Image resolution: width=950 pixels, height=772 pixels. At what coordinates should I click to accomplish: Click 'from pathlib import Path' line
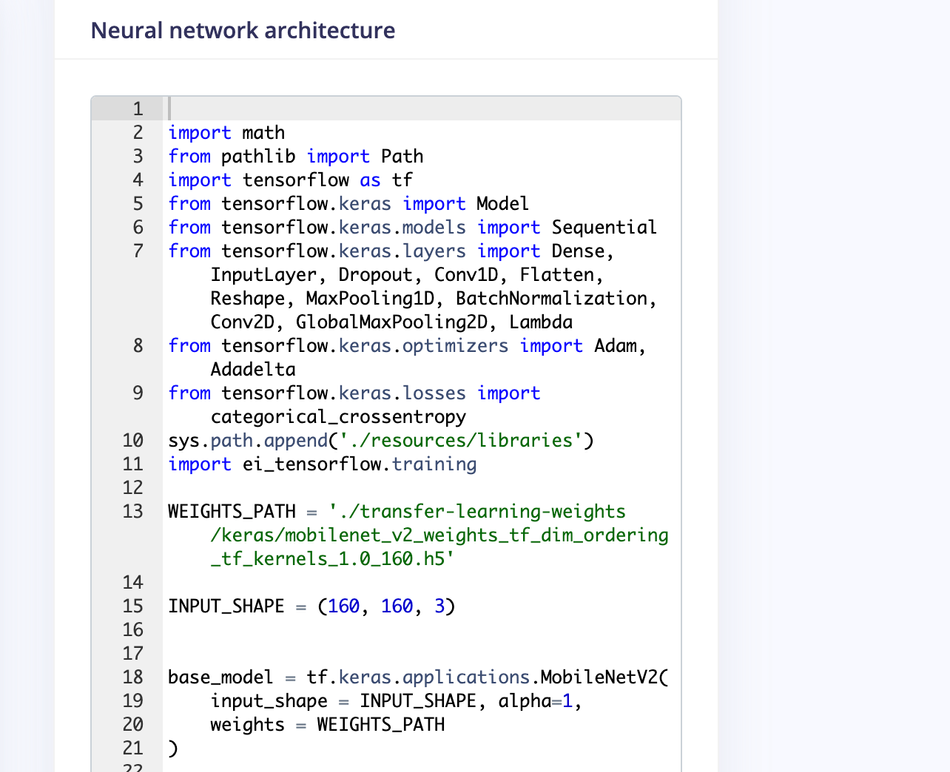click(x=296, y=156)
